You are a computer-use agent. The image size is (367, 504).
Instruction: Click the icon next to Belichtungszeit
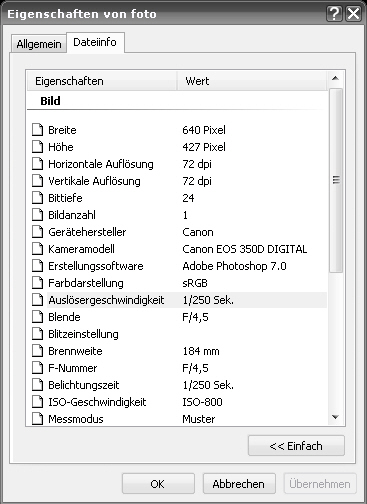[x=38, y=385]
